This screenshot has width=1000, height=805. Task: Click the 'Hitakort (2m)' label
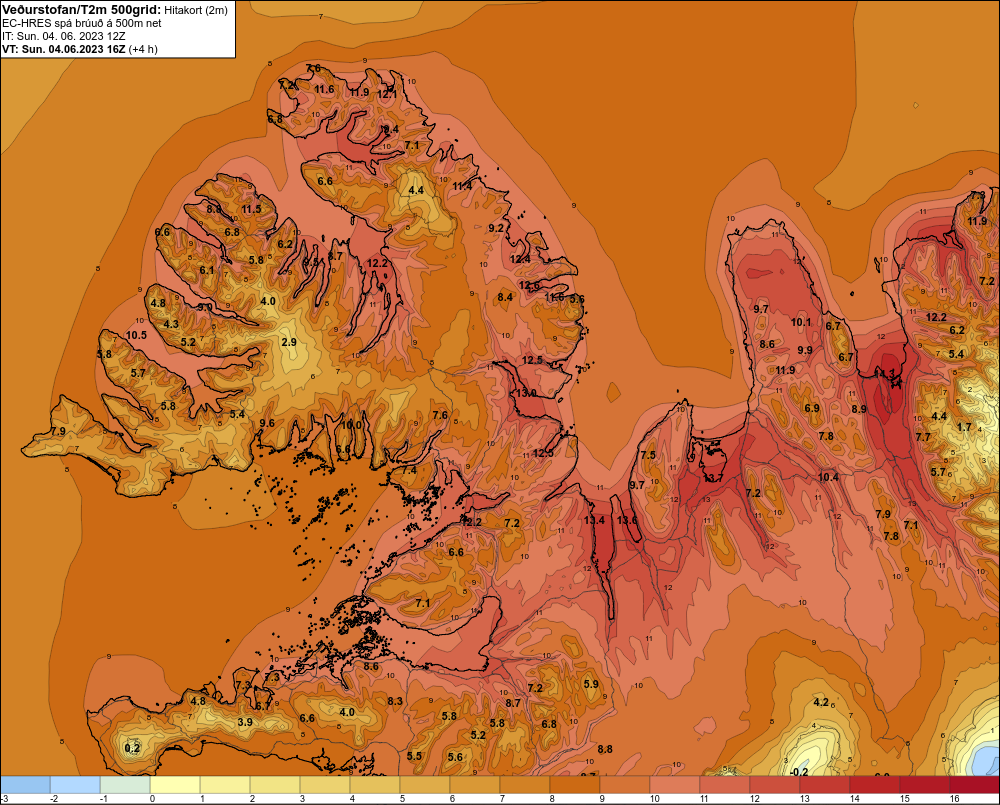(195, 10)
